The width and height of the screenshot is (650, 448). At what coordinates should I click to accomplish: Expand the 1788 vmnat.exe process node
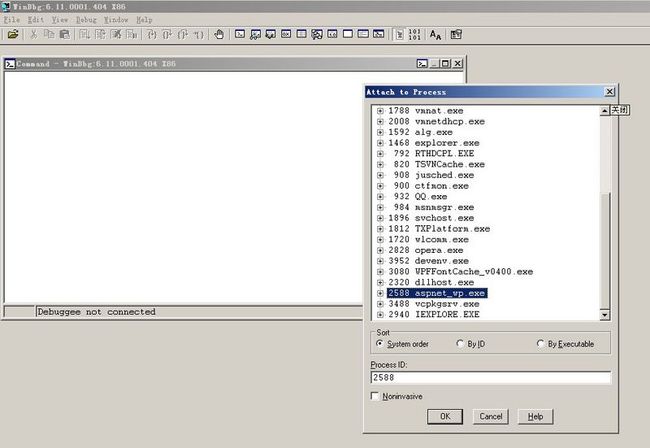pos(380,111)
